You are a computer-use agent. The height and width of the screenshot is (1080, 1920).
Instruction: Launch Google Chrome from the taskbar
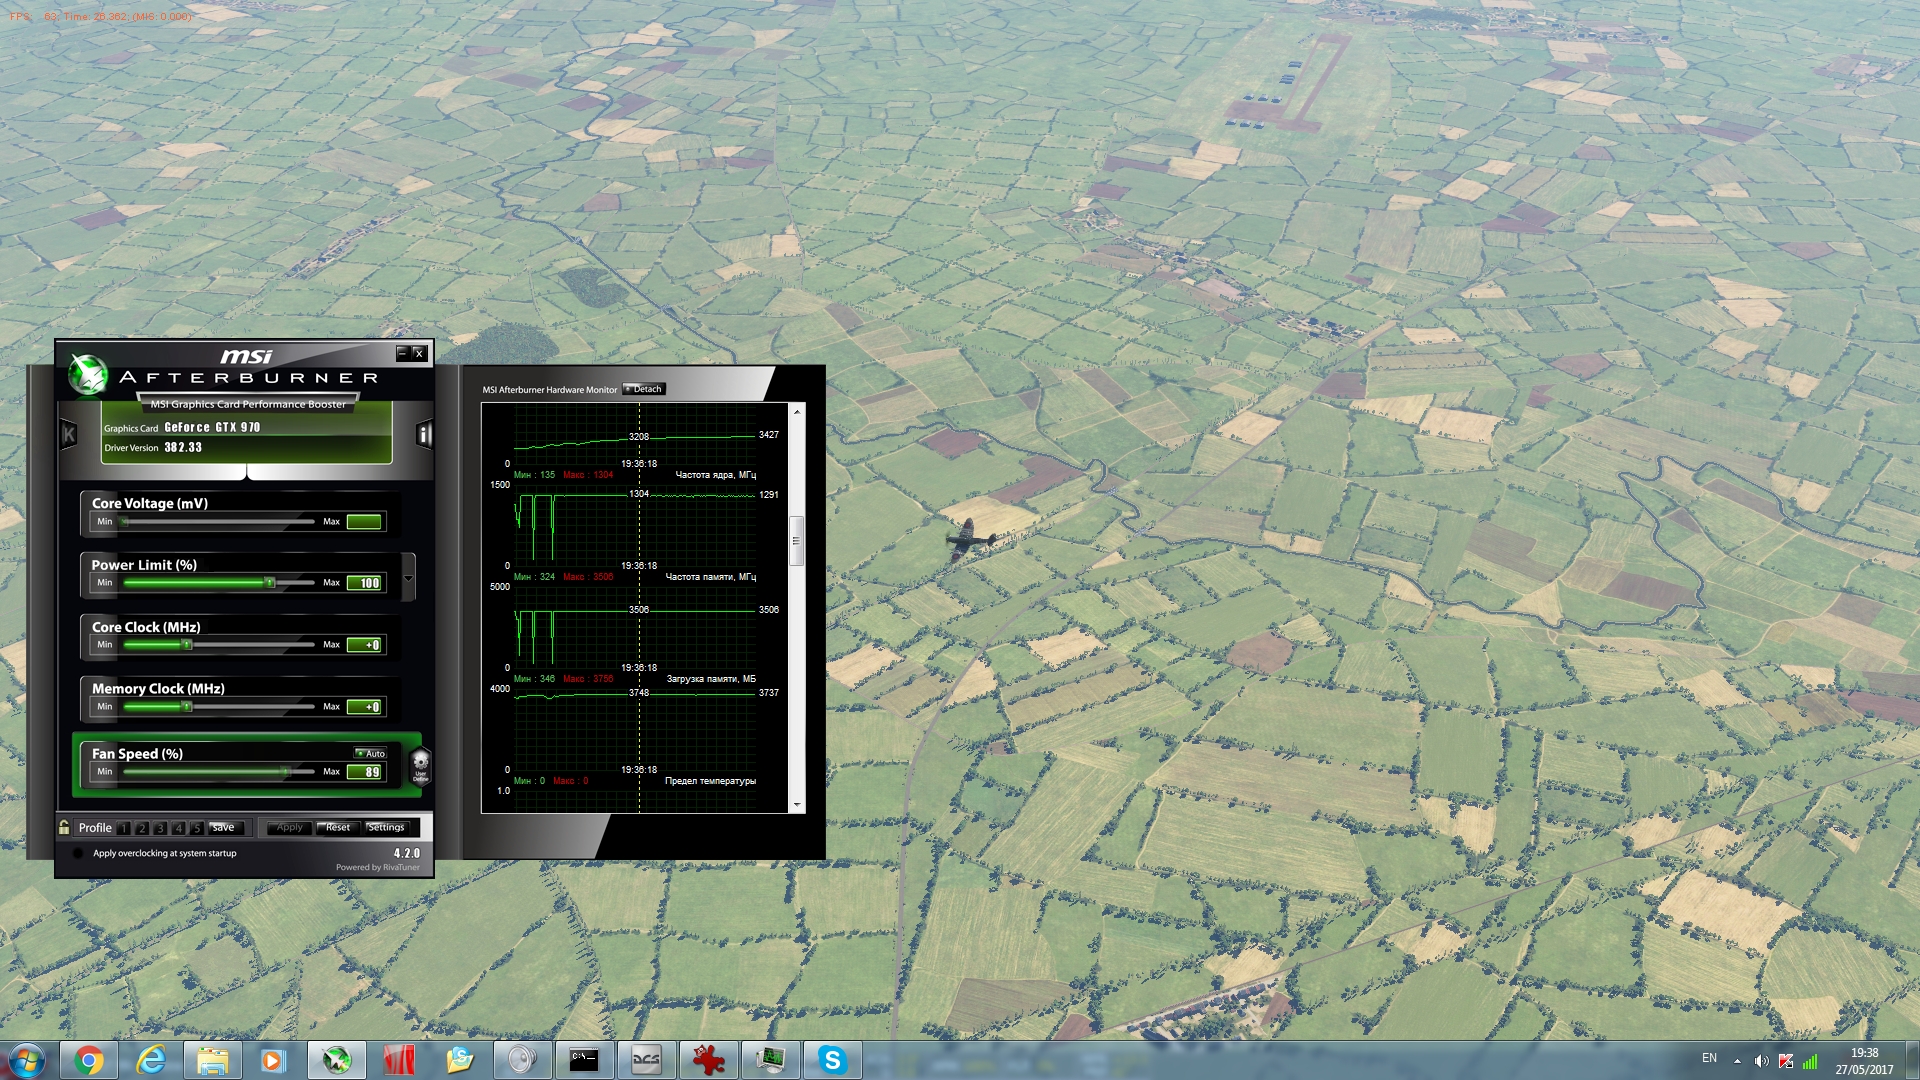pyautogui.click(x=88, y=1060)
